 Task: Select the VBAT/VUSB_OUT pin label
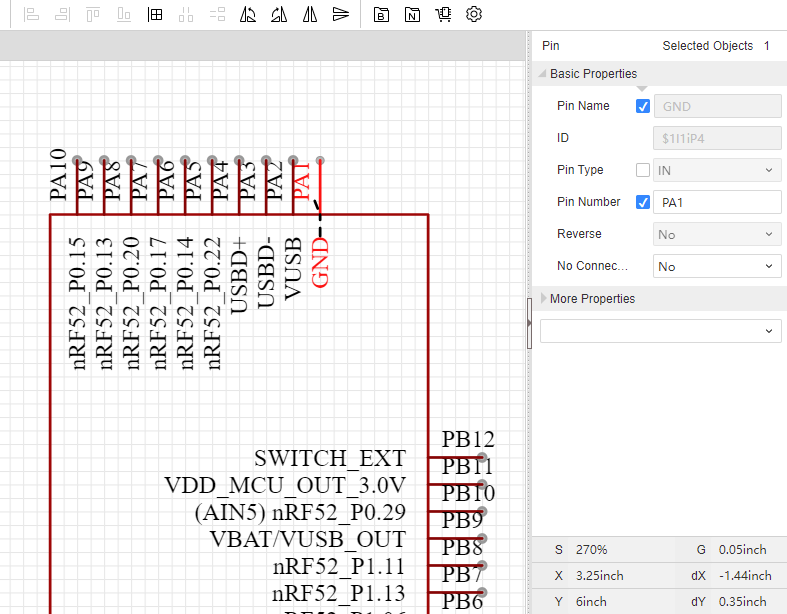pyautogui.click(x=308, y=540)
